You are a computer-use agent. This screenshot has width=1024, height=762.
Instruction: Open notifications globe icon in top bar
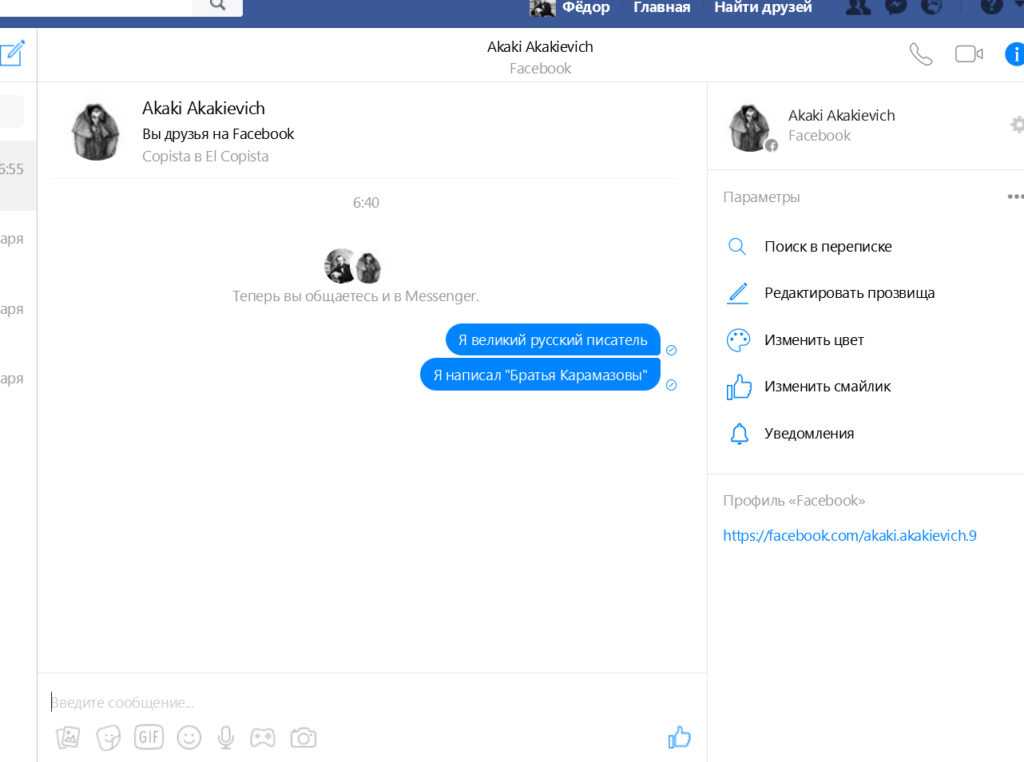[931, 7]
